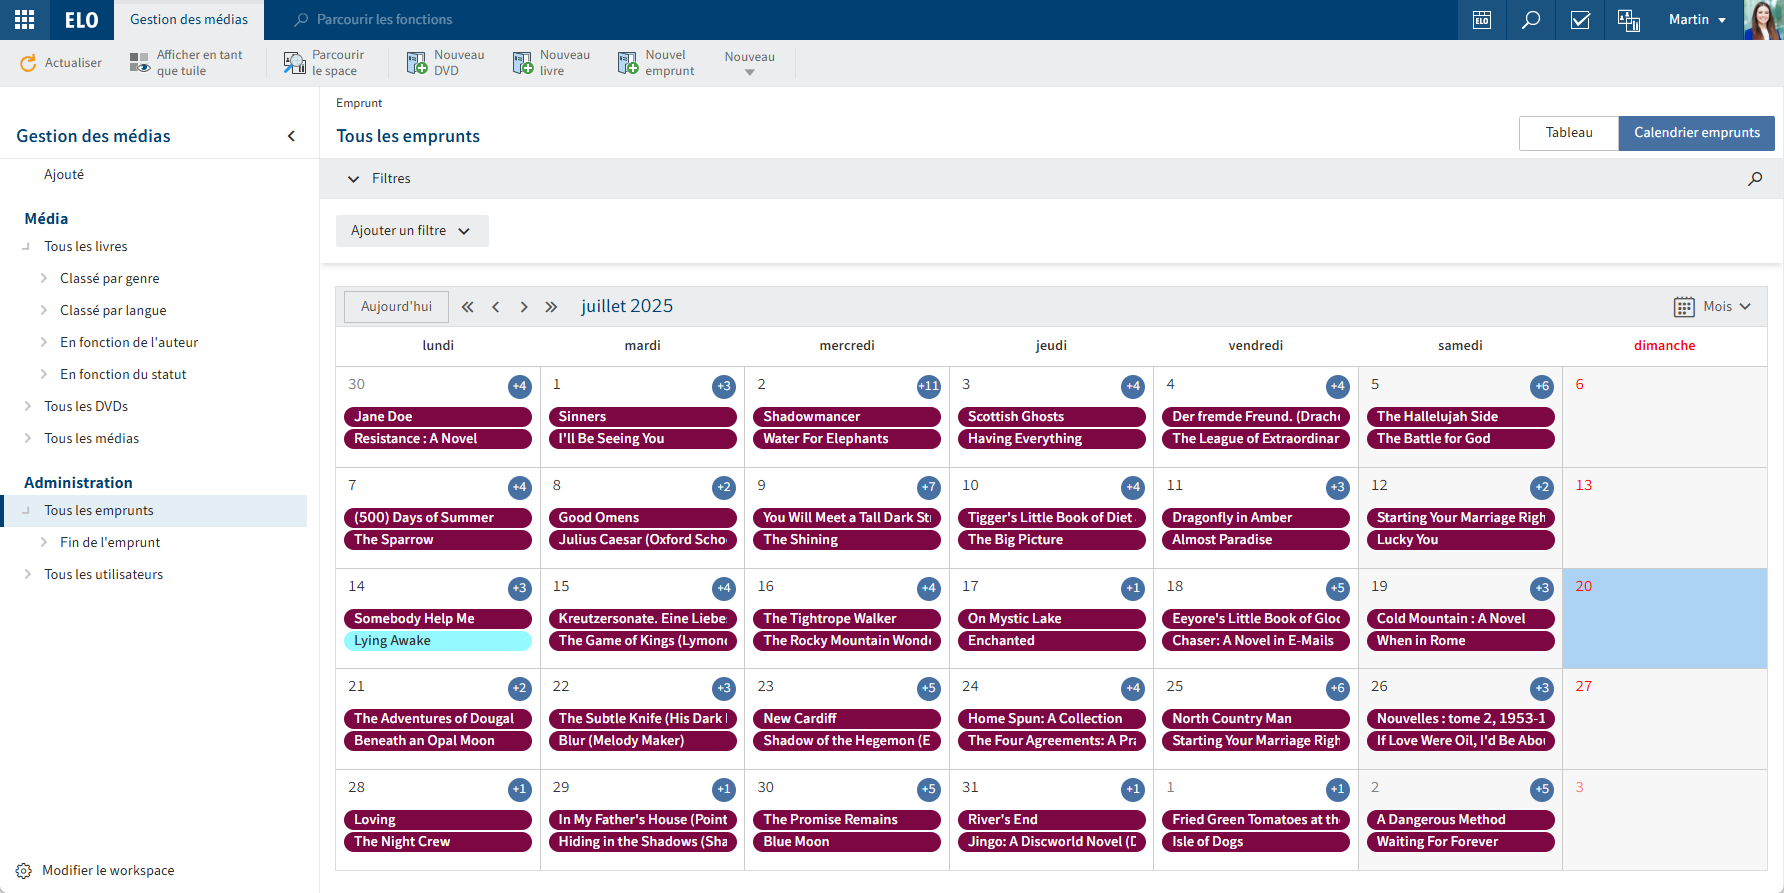Create a Nouvel emprunt
The height and width of the screenshot is (893, 1784).
click(656, 63)
